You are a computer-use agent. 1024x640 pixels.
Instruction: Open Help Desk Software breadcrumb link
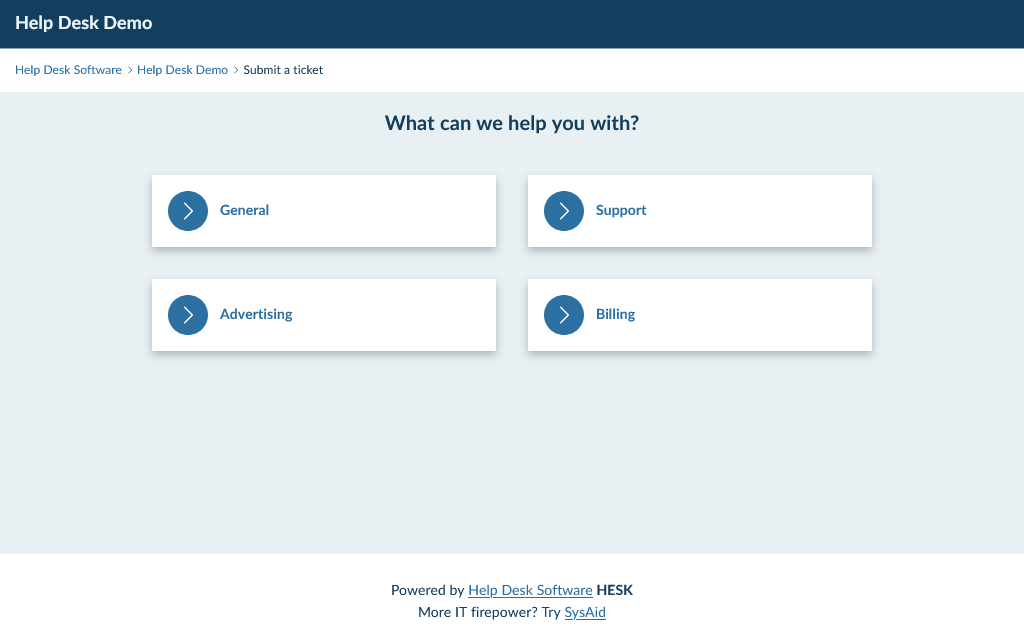[68, 70]
